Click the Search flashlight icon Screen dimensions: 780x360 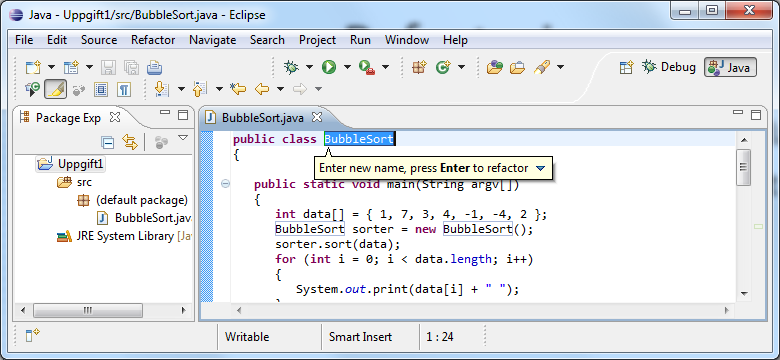(x=541, y=67)
